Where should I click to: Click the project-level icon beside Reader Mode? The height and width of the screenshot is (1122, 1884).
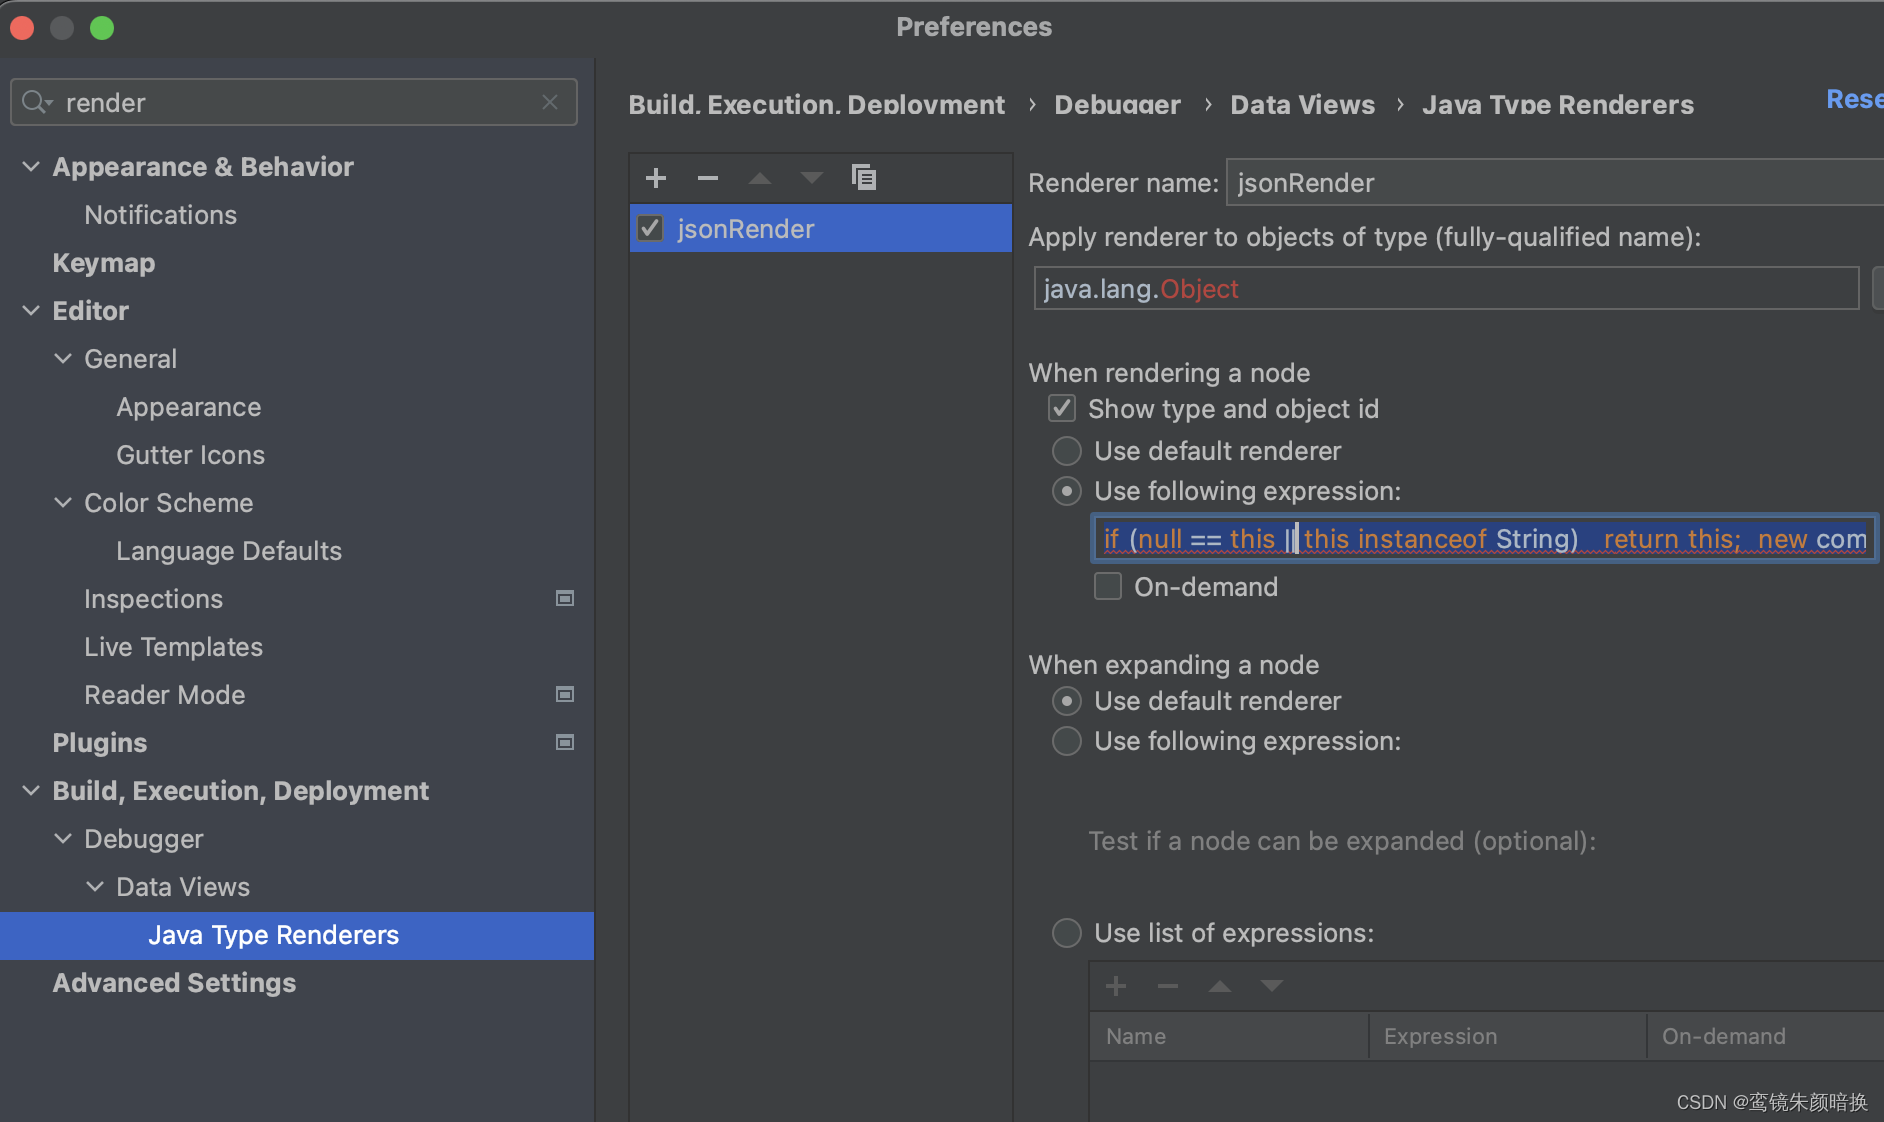(565, 694)
